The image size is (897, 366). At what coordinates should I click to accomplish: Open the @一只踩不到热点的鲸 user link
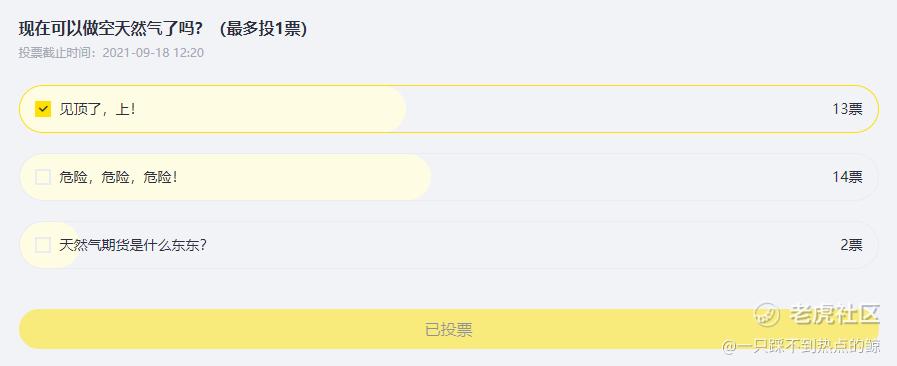[x=801, y=346]
